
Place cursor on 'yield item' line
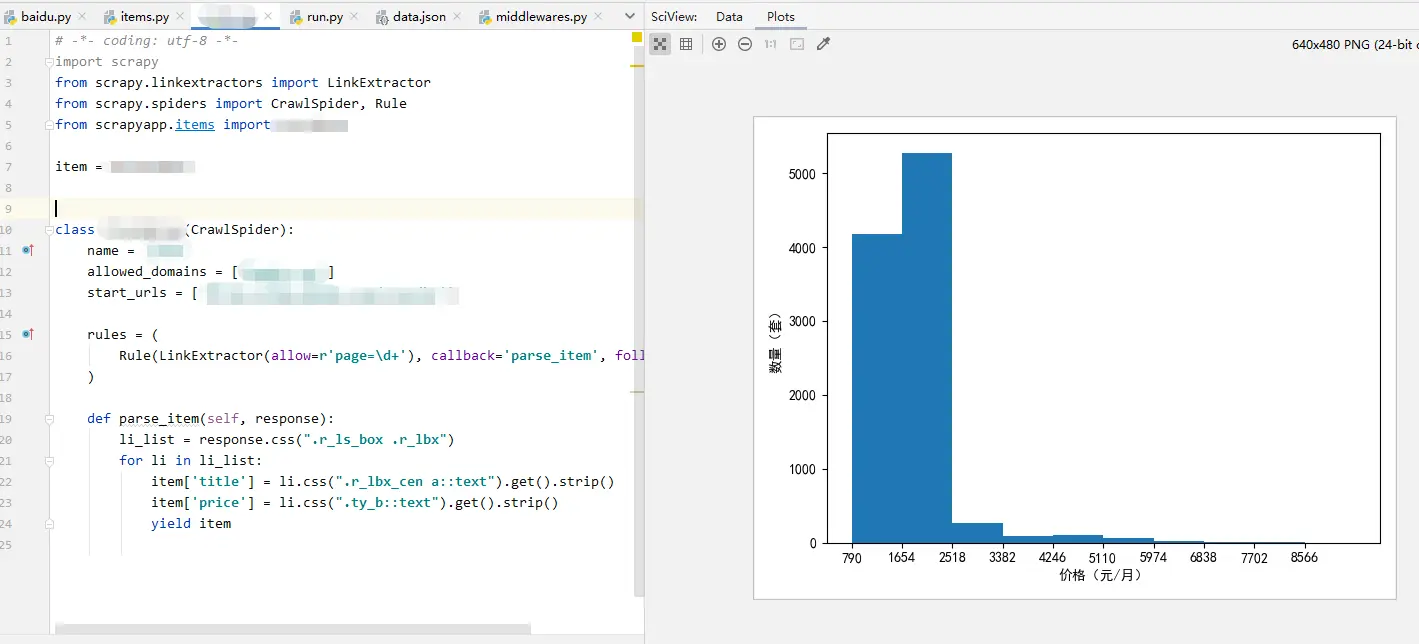[191, 523]
